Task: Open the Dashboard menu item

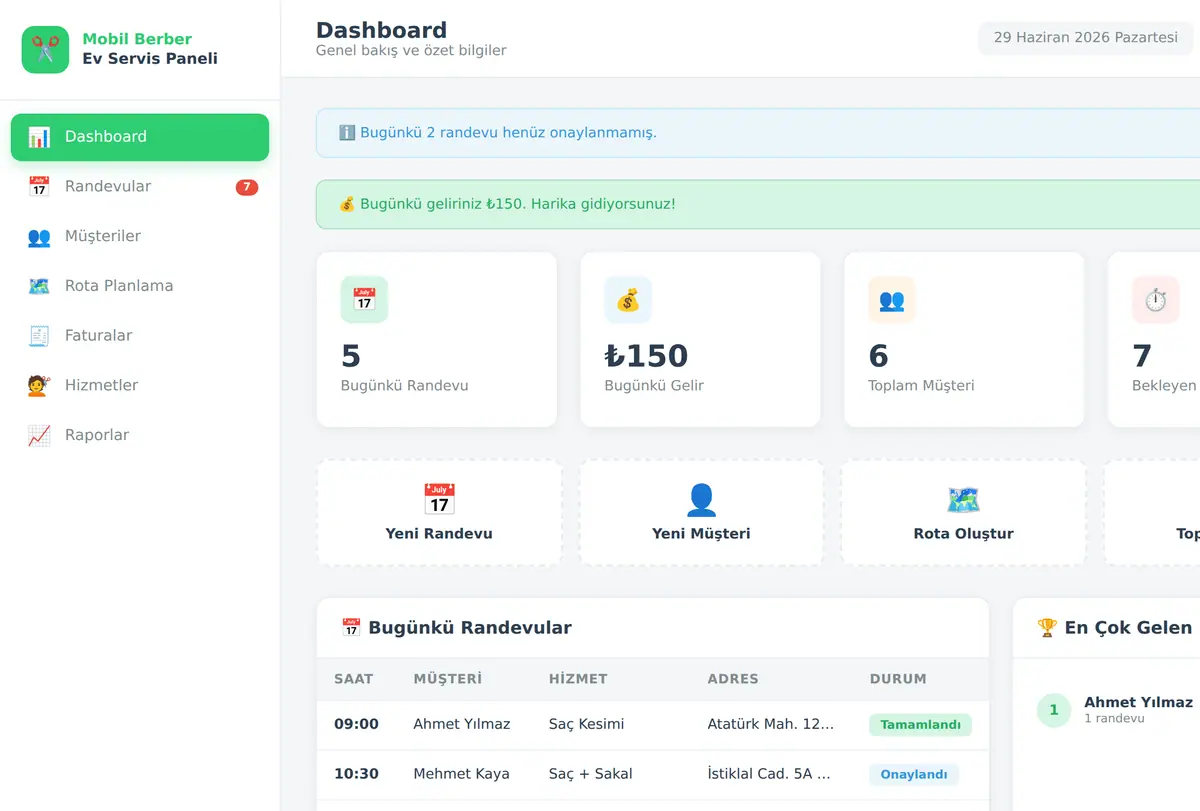Action: (x=140, y=137)
